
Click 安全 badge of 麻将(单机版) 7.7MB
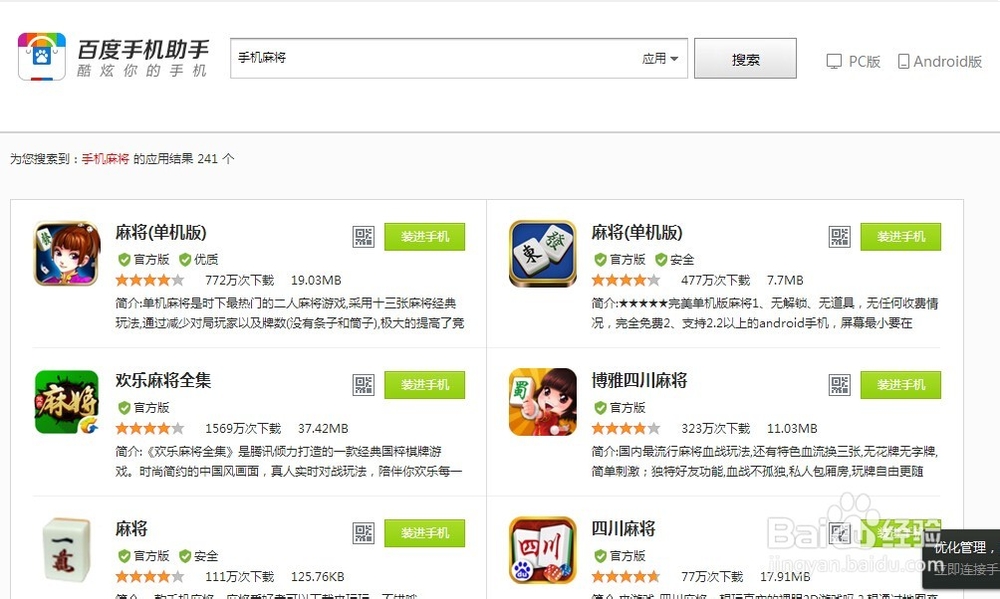point(674,259)
